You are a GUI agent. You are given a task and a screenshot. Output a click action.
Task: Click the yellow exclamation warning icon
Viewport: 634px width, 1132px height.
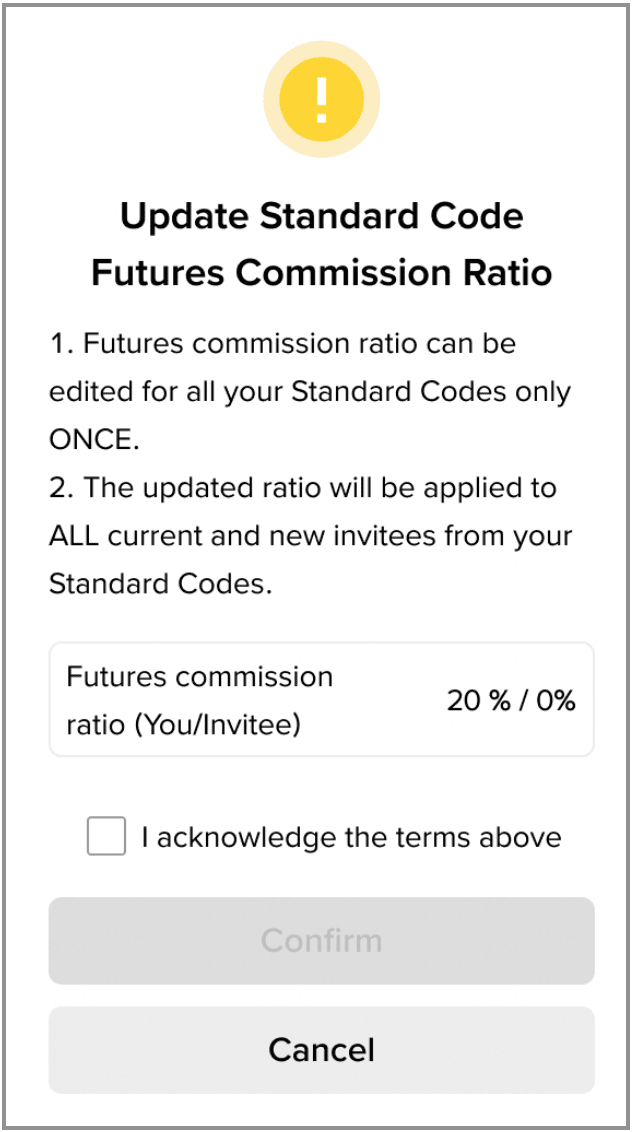[321, 98]
